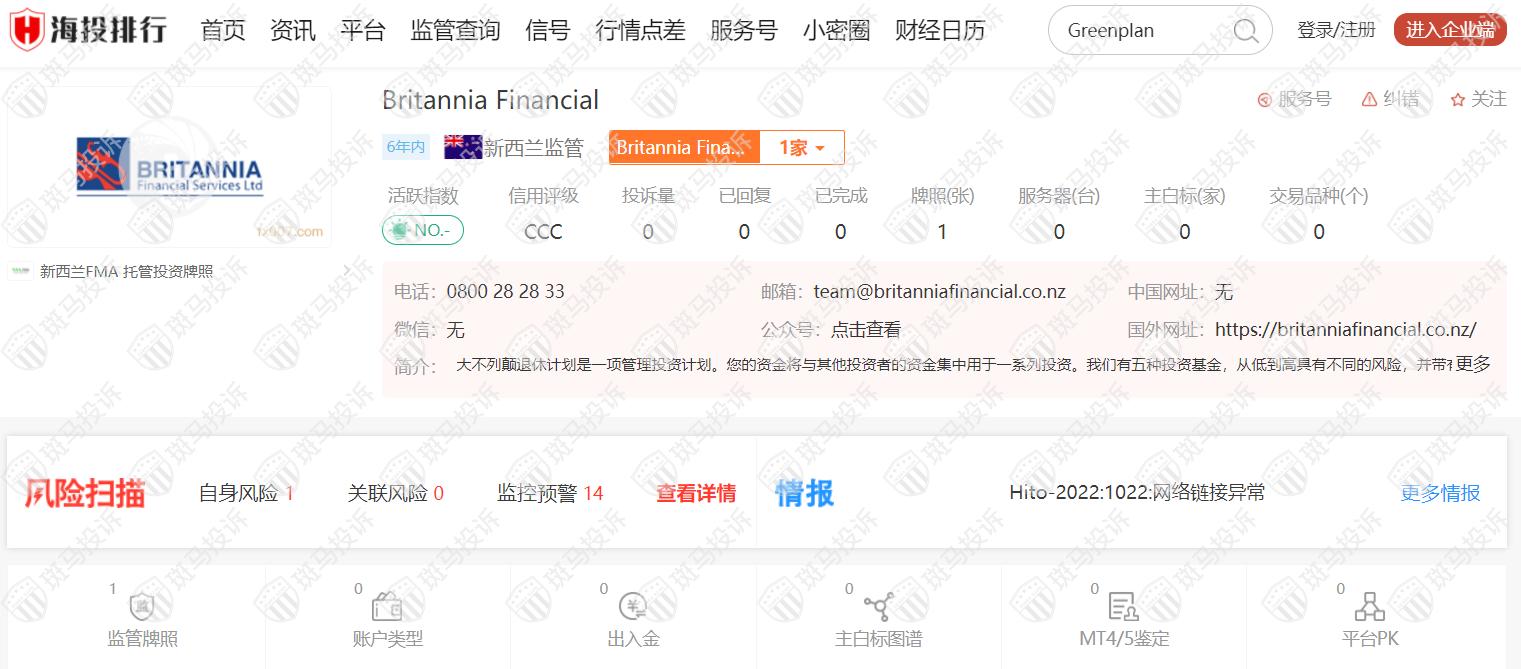Click the MT4/5鉴定 icon
The height and width of the screenshot is (669, 1521).
(x=1123, y=607)
